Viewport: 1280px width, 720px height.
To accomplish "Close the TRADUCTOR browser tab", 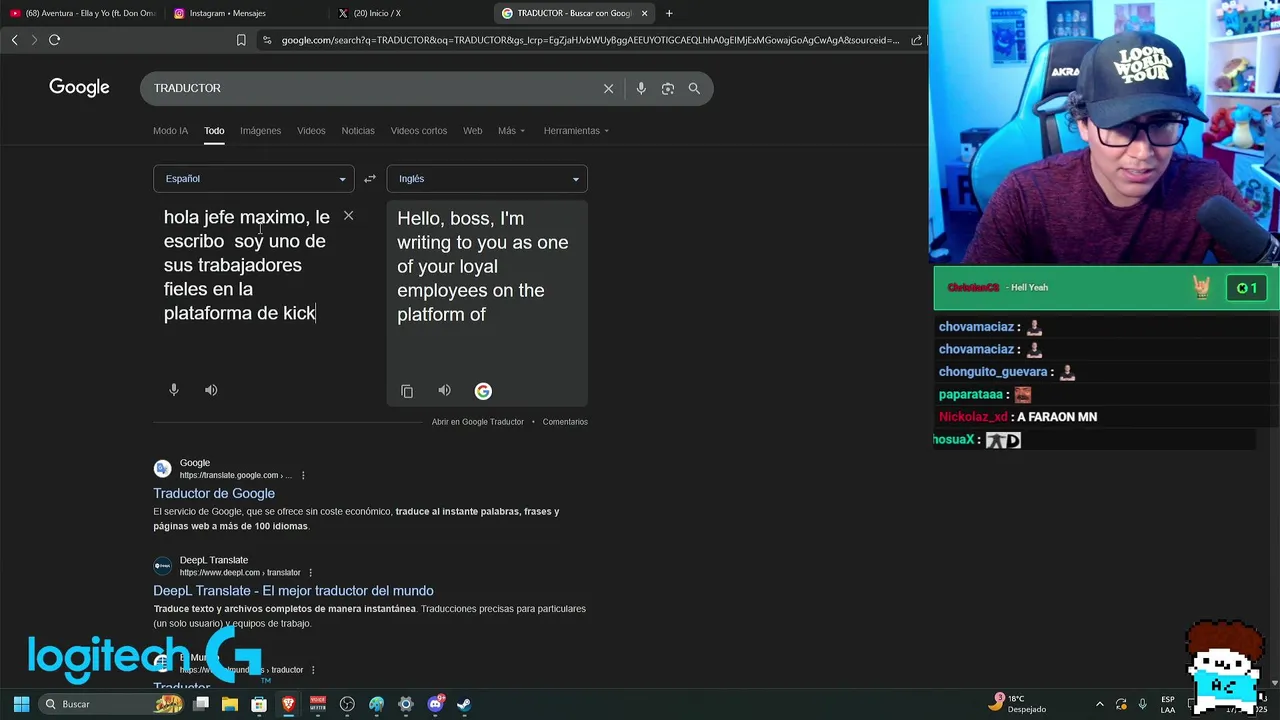I will (644, 13).
